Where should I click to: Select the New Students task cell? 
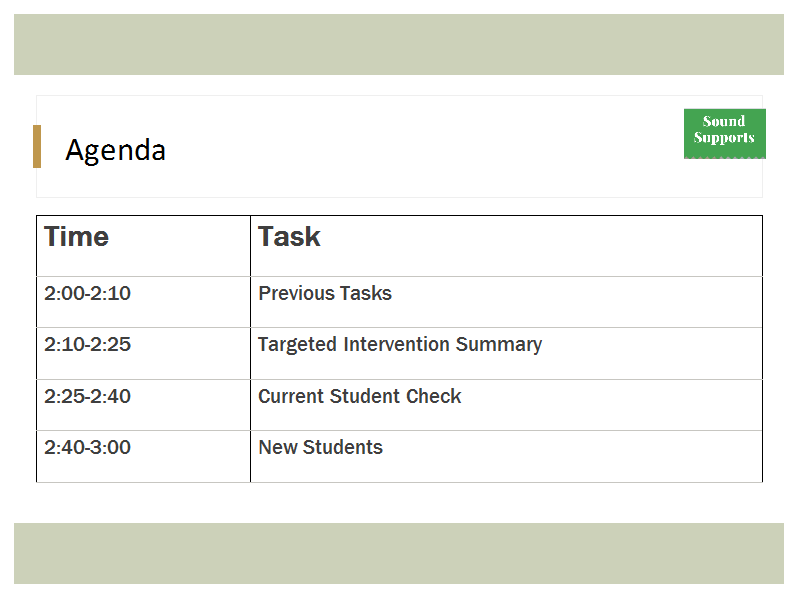(507, 457)
